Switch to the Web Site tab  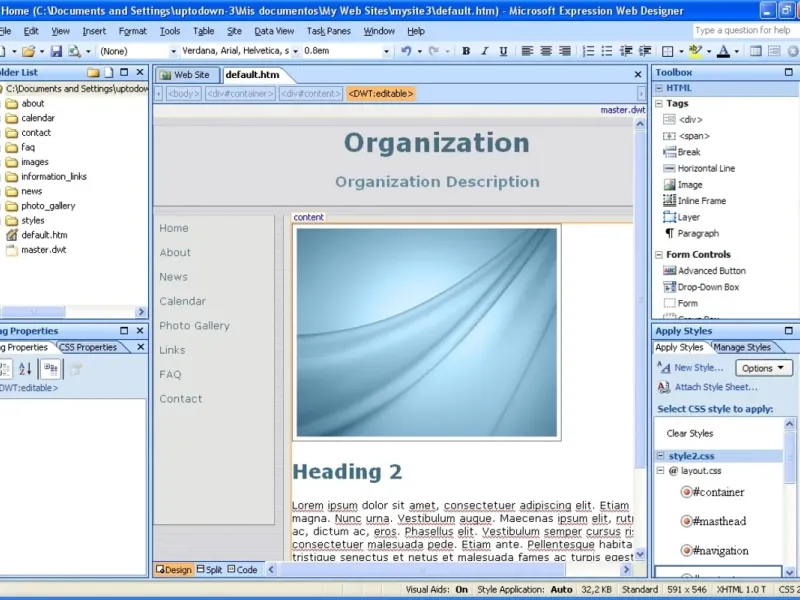coord(187,75)
